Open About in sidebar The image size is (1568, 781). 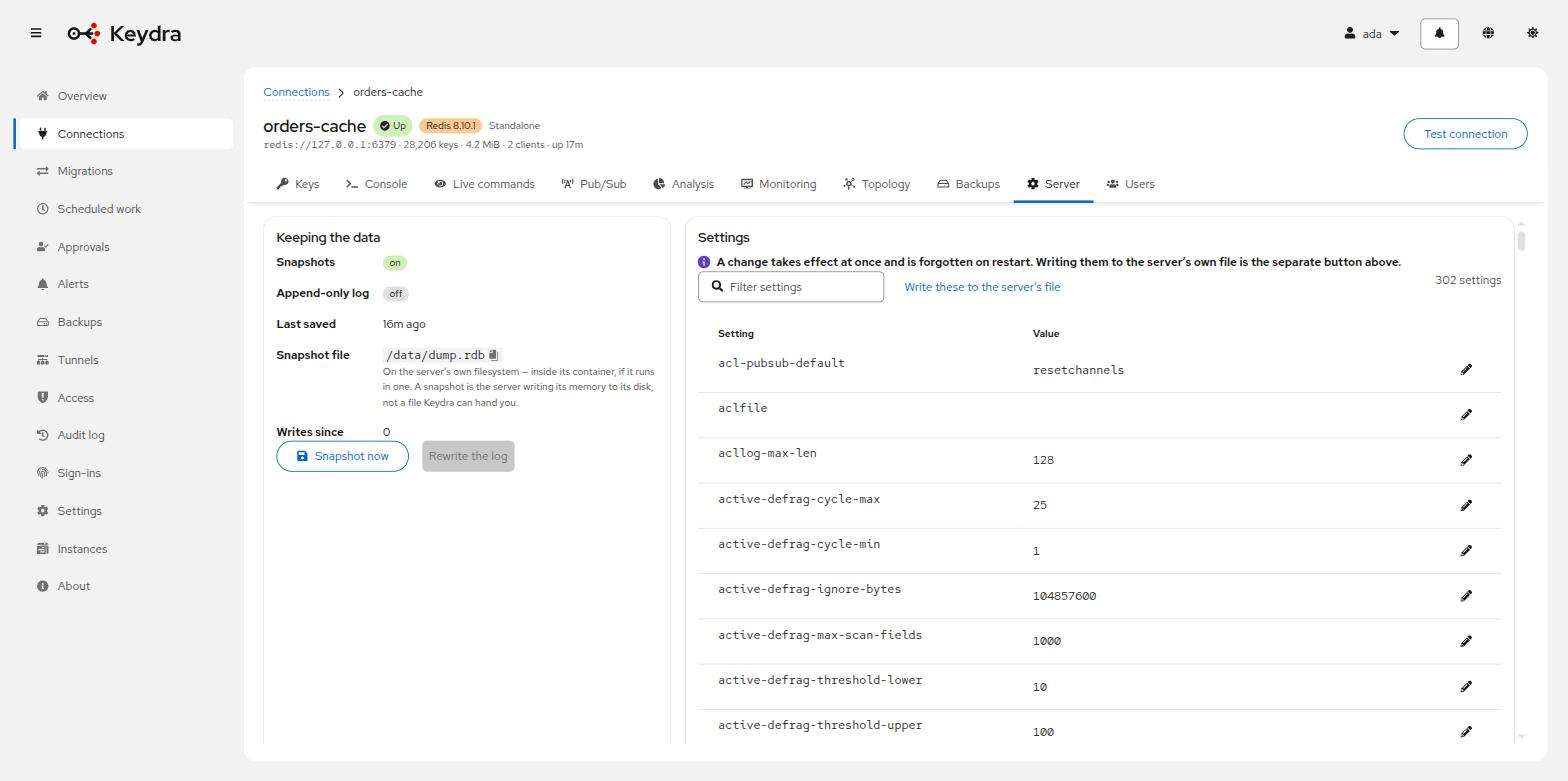[x=124, y=586]
